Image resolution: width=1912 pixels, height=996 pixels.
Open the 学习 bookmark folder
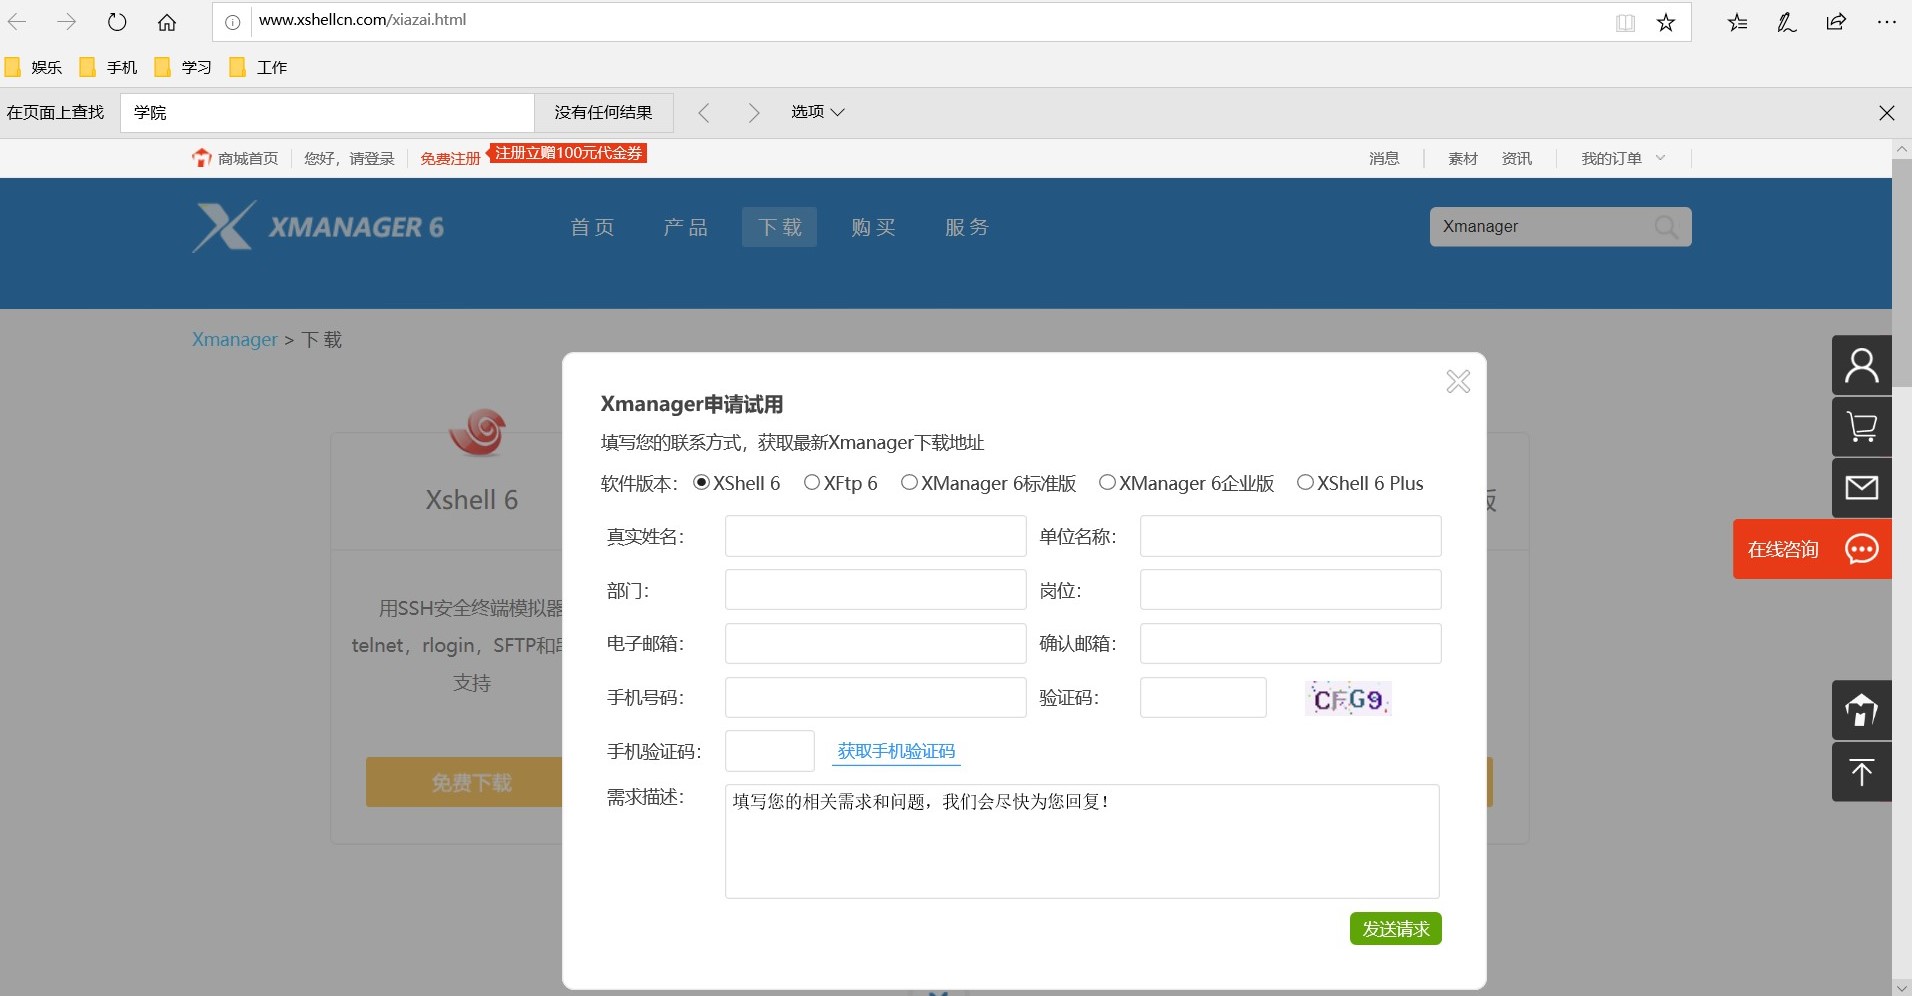tap(184, 67)
